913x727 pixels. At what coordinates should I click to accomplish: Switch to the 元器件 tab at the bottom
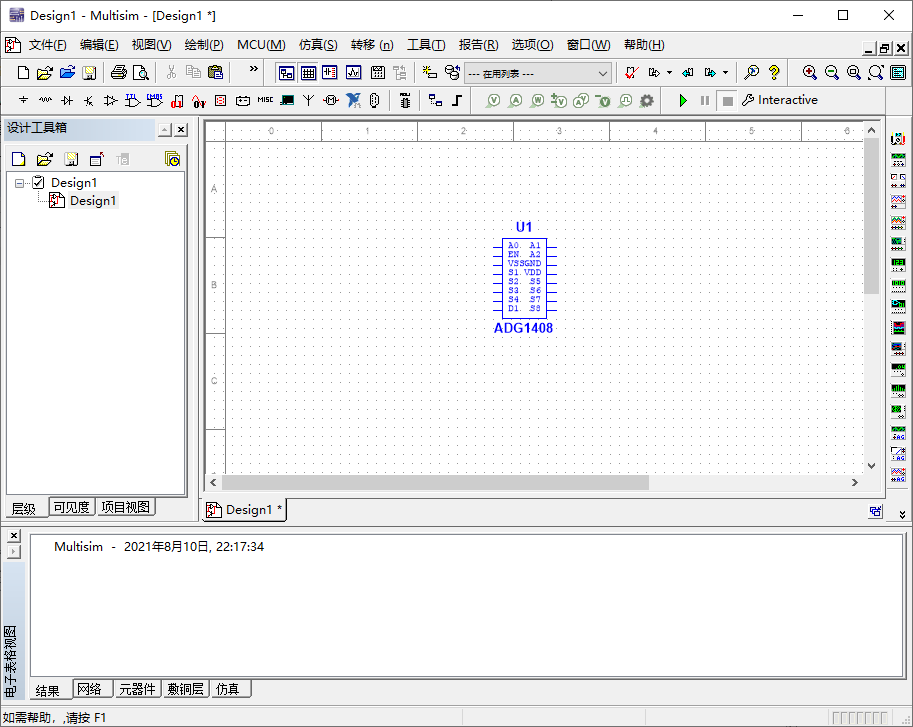(x=137, y=689)
